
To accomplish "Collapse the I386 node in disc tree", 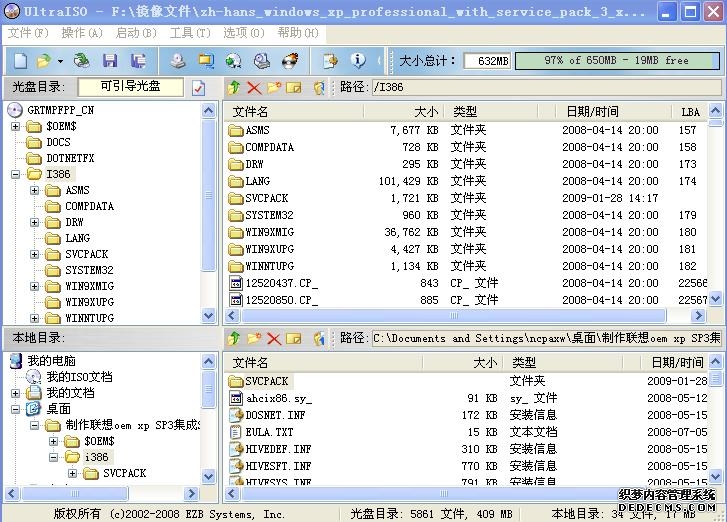I will 16,174.
